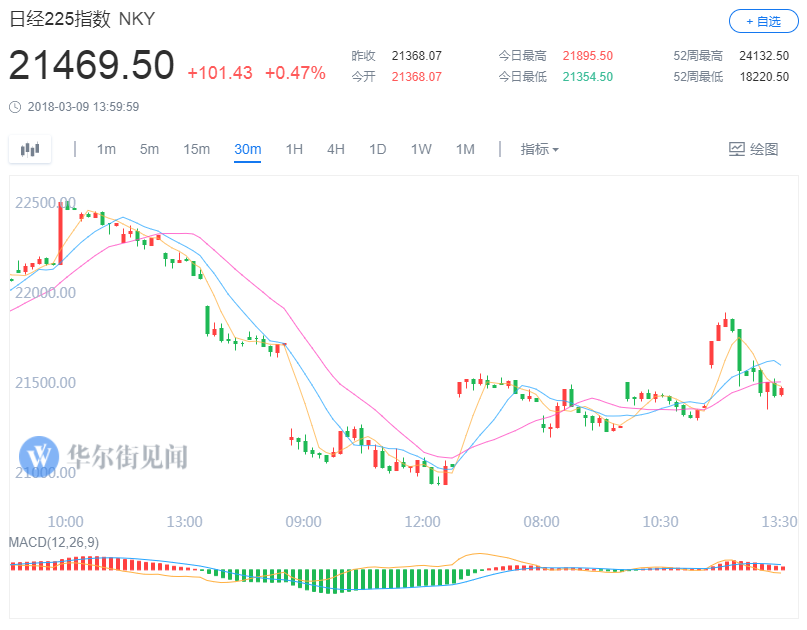Screen dimensions: 807x630
Task: Click the 12:00 time axis label
Action: coord(422,522)
